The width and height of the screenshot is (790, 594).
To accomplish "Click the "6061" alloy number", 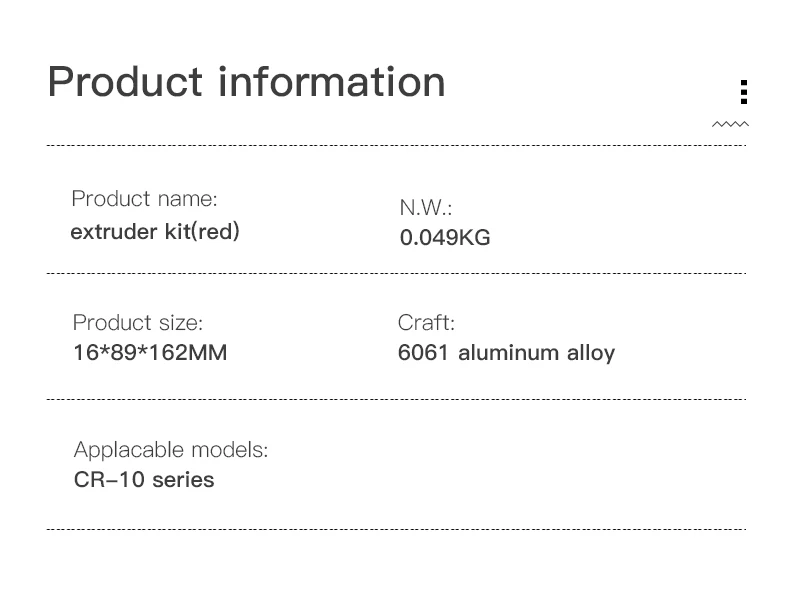I will 422,353.
